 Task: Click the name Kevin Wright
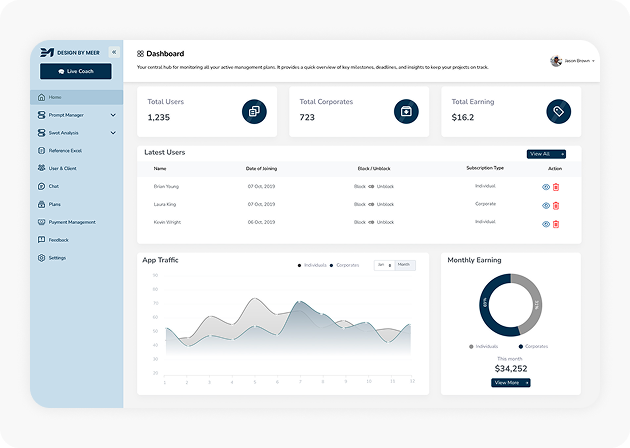(x=167, y=222)
